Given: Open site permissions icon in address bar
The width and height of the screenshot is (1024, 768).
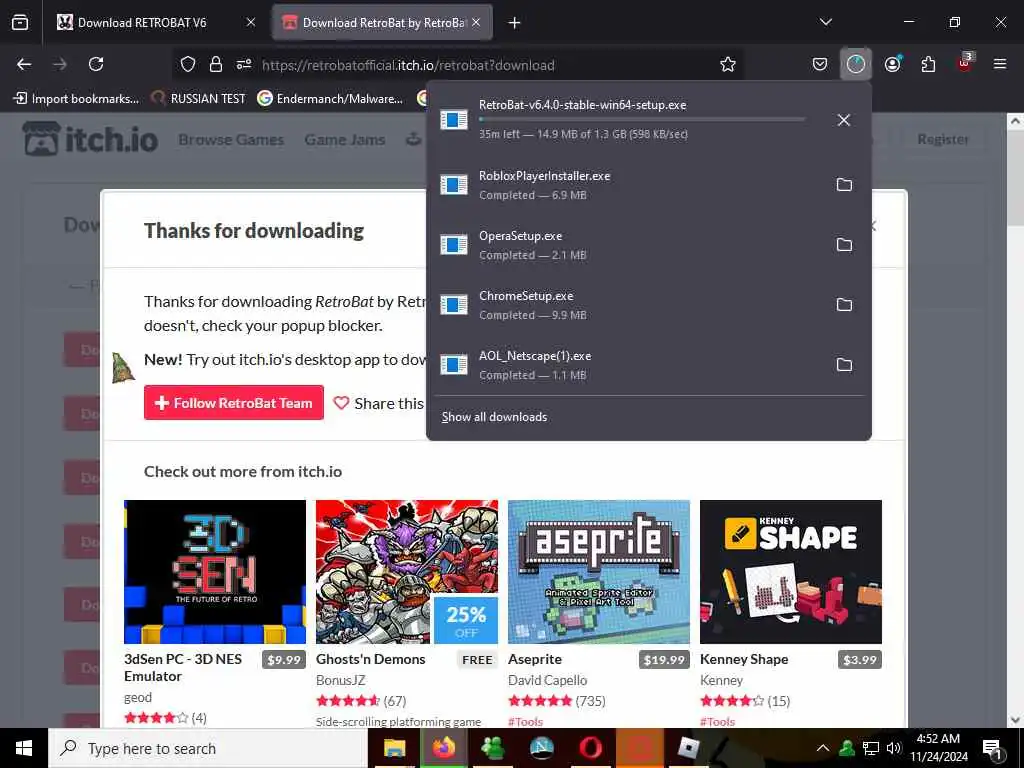Looking at the screenshot, I should [x=244, y=64].
